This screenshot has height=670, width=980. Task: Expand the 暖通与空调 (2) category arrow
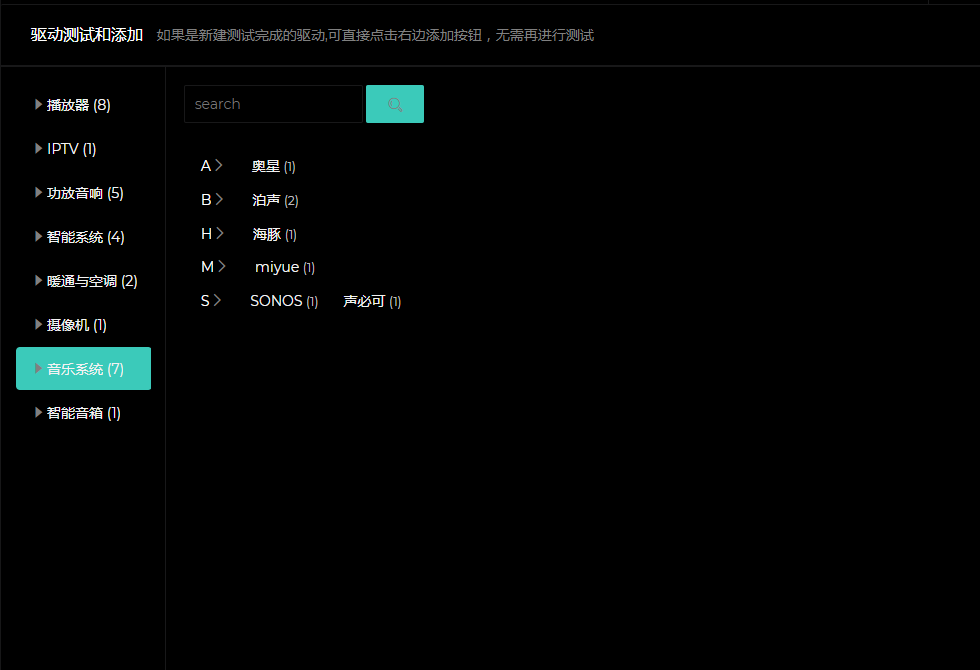coord(38,281)
